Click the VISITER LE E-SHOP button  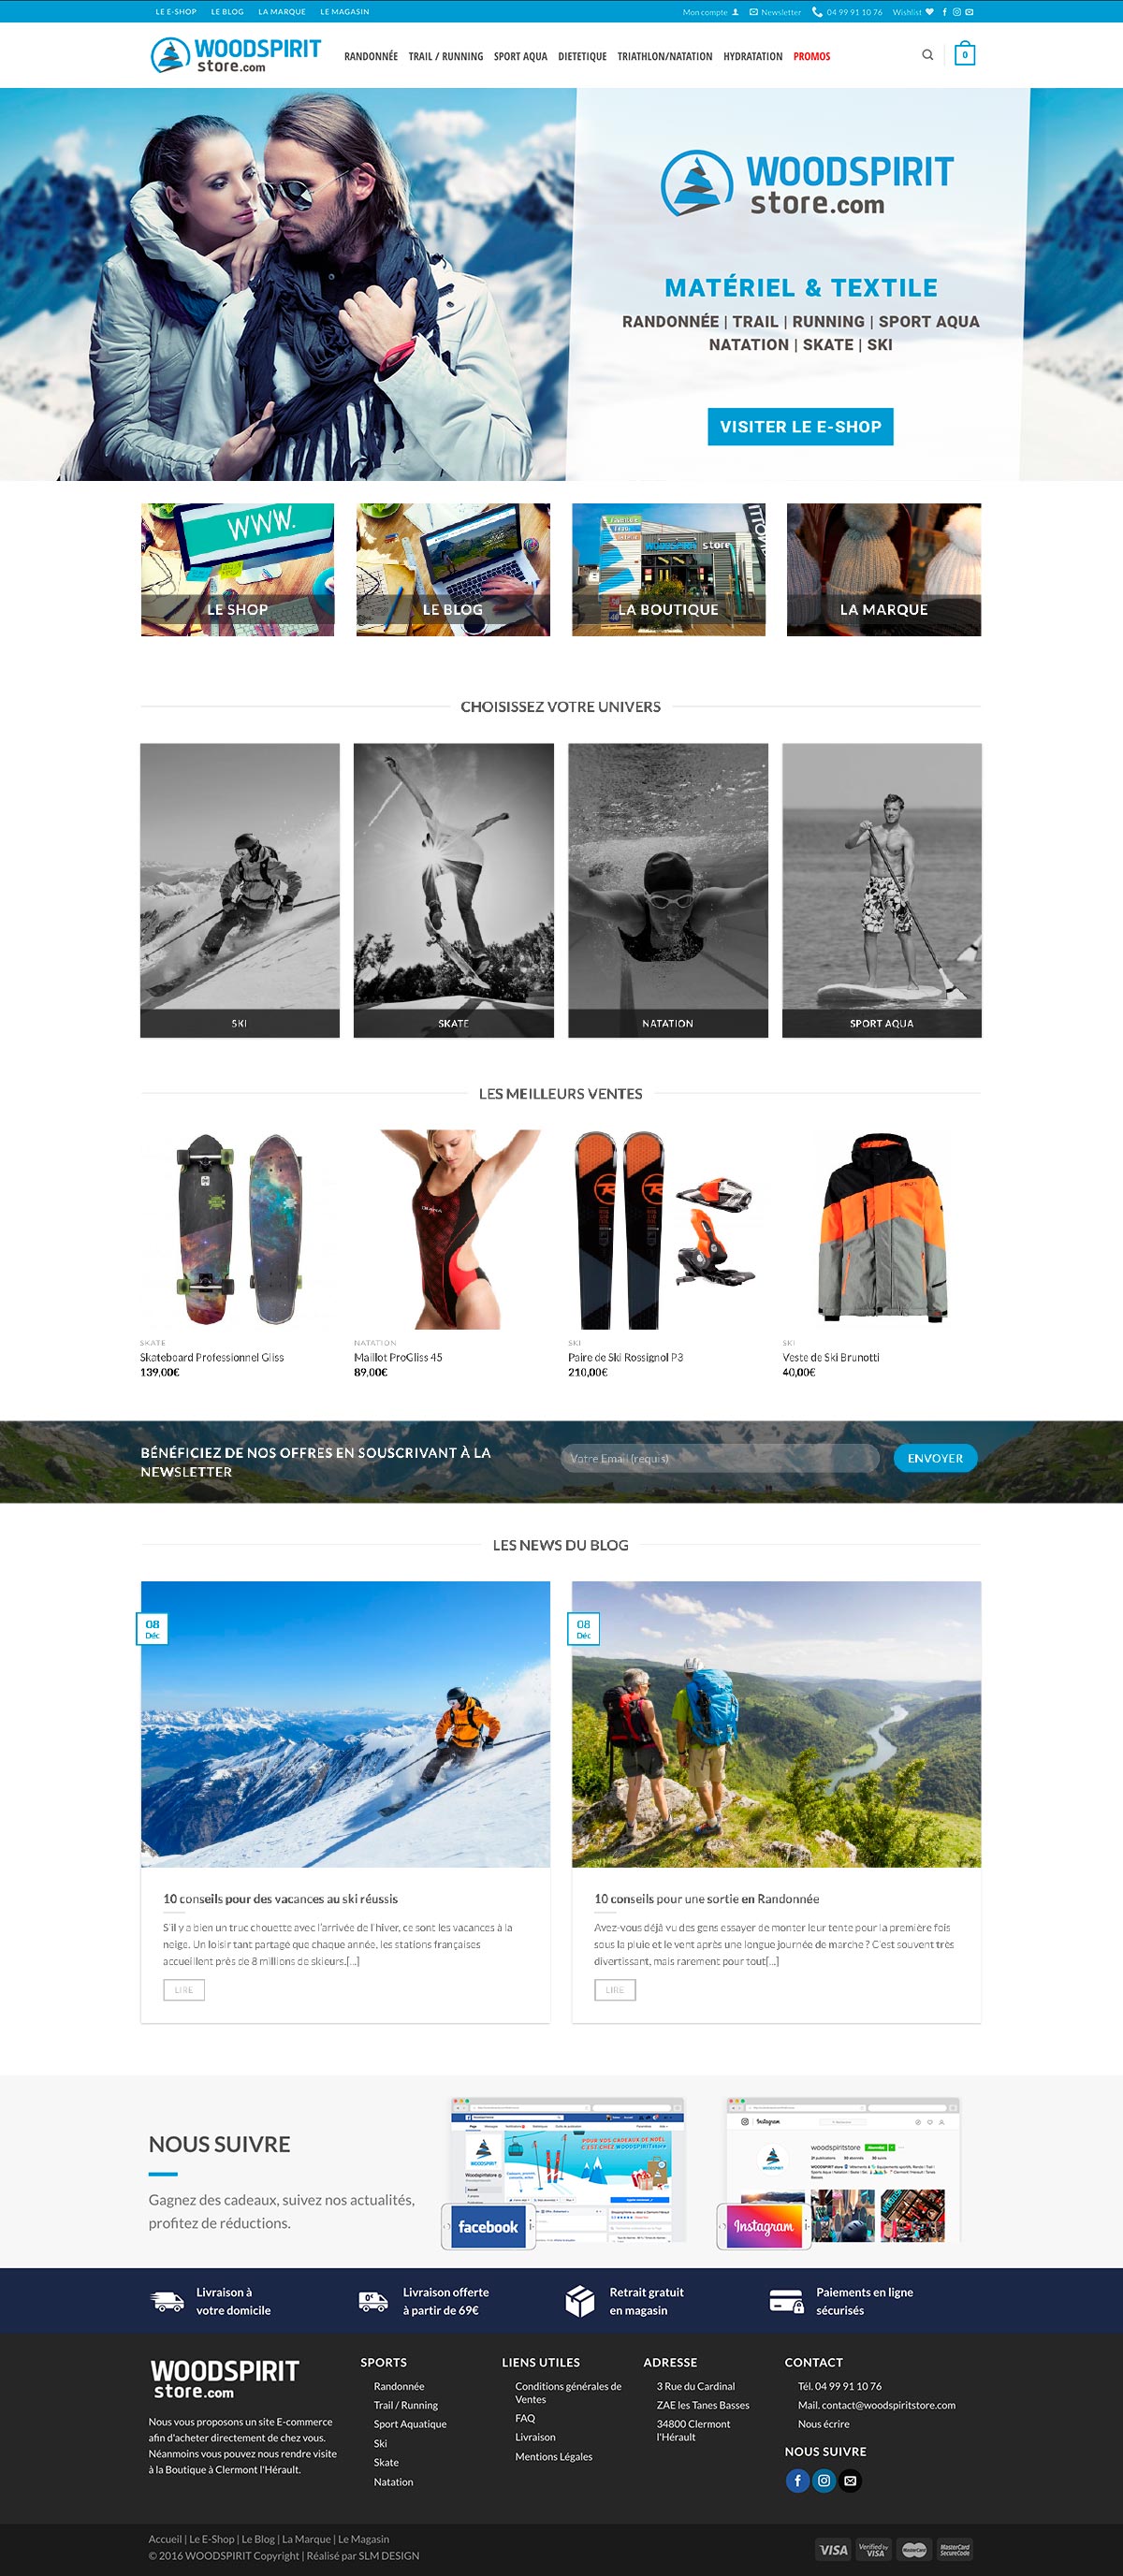[800, 426]
